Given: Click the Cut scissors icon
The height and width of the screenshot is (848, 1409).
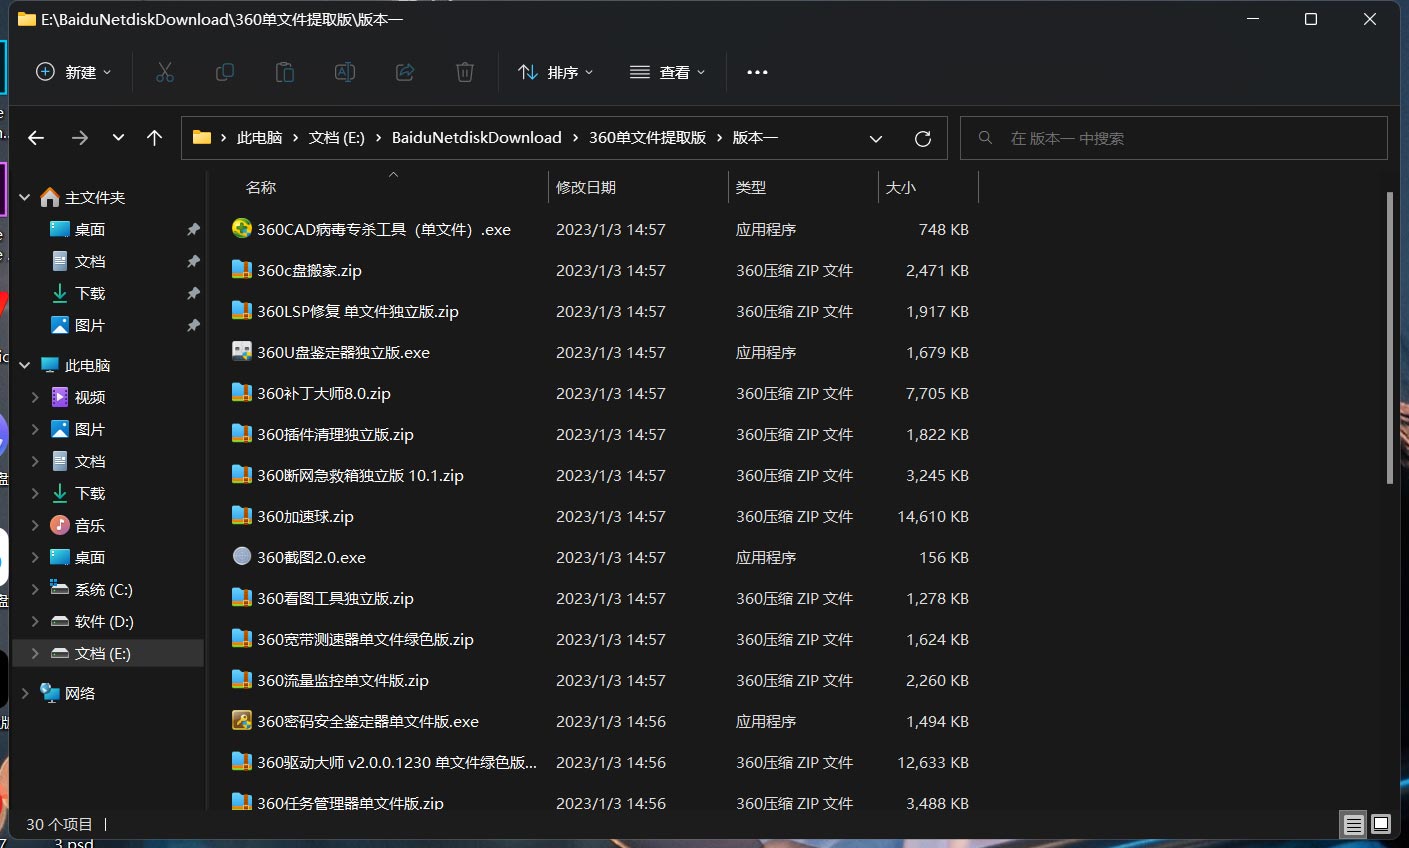Looking at the screenshot, I should pyautogui.click(x=165, y=72).
